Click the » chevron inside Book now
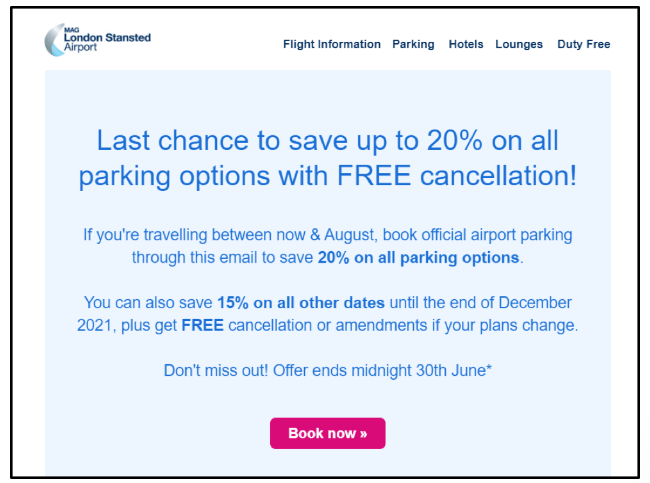 coord(363,434)
